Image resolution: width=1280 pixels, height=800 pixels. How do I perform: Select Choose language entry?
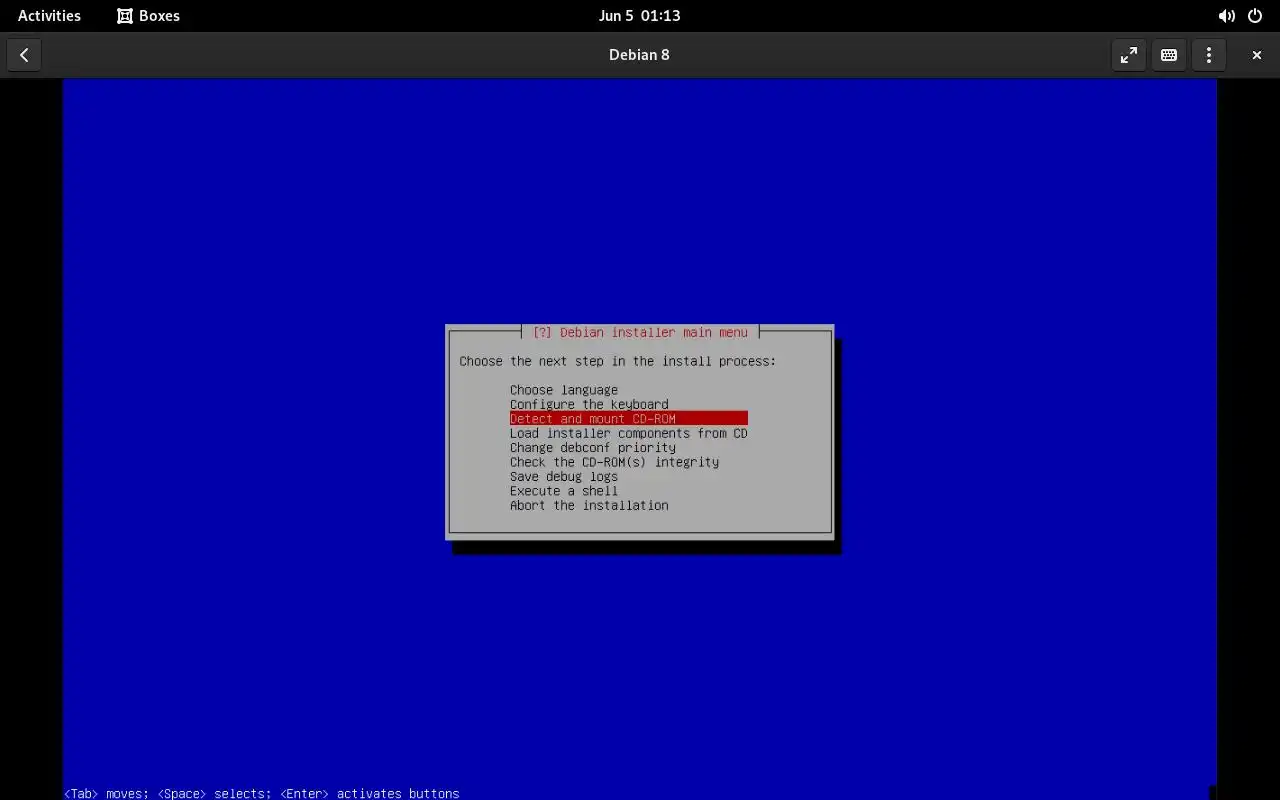(564, 390)
